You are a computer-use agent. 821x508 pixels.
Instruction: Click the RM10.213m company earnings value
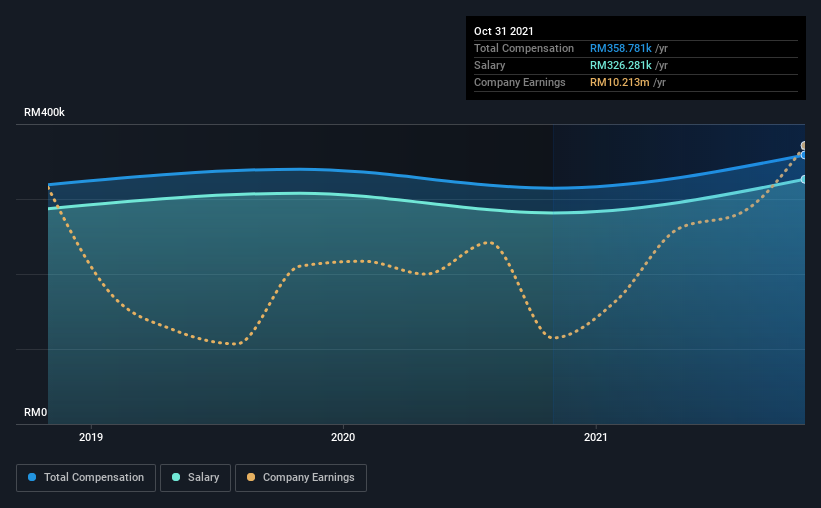619,82
